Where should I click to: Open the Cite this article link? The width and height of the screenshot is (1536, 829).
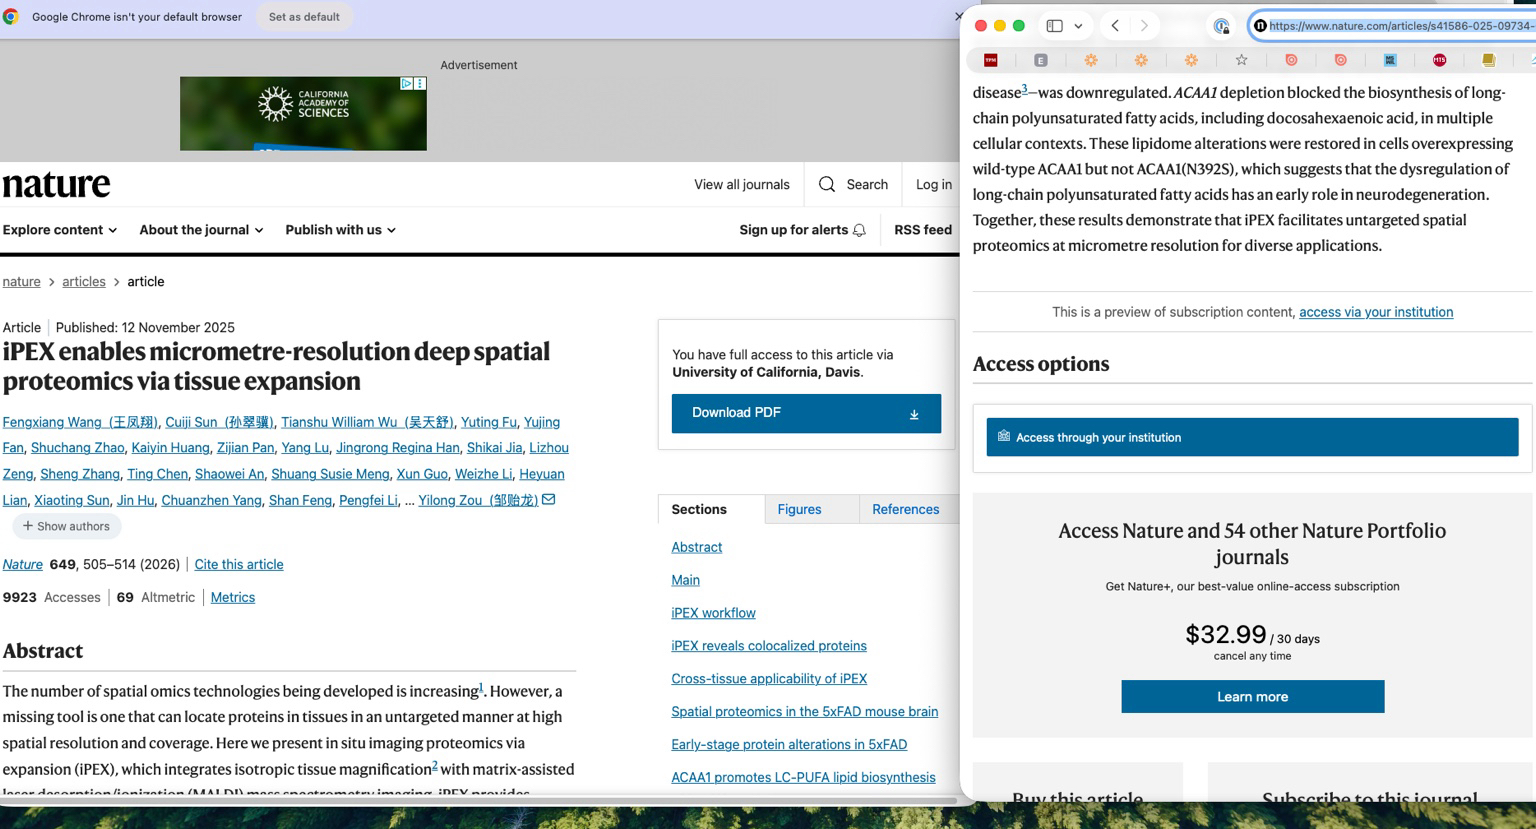pos(239,564)
